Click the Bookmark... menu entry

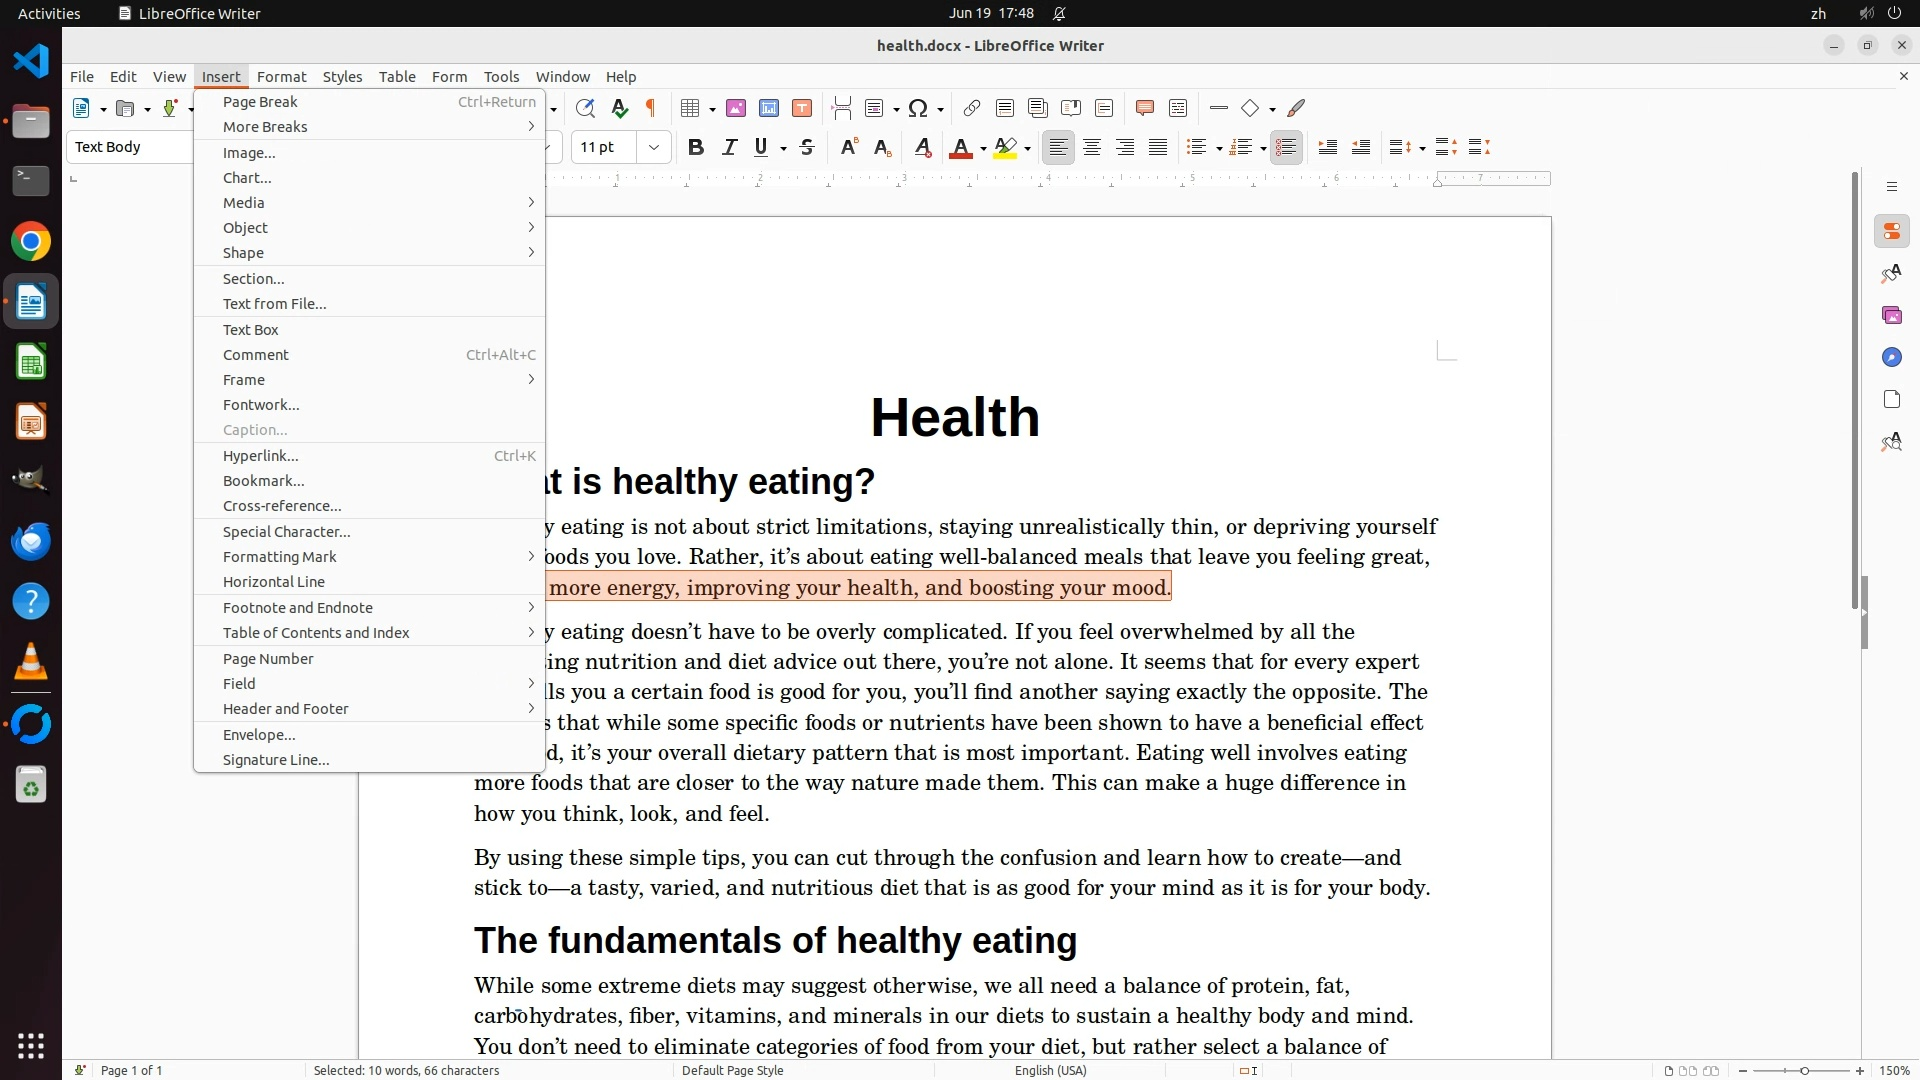(x=264, y=481)
